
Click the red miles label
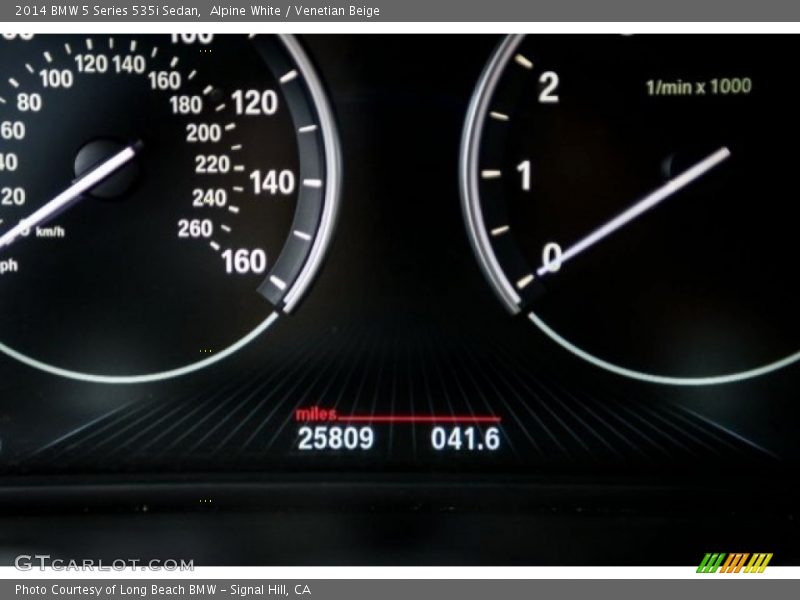[x=316, y=414]
